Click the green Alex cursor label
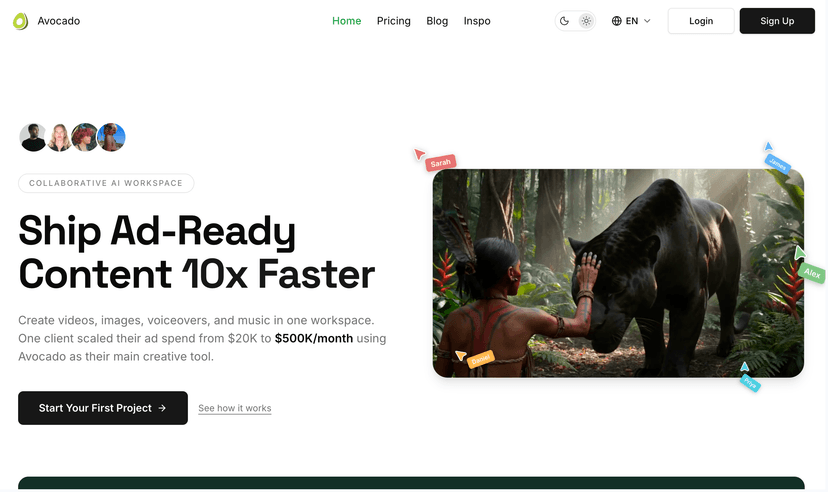 coord(812,272)
